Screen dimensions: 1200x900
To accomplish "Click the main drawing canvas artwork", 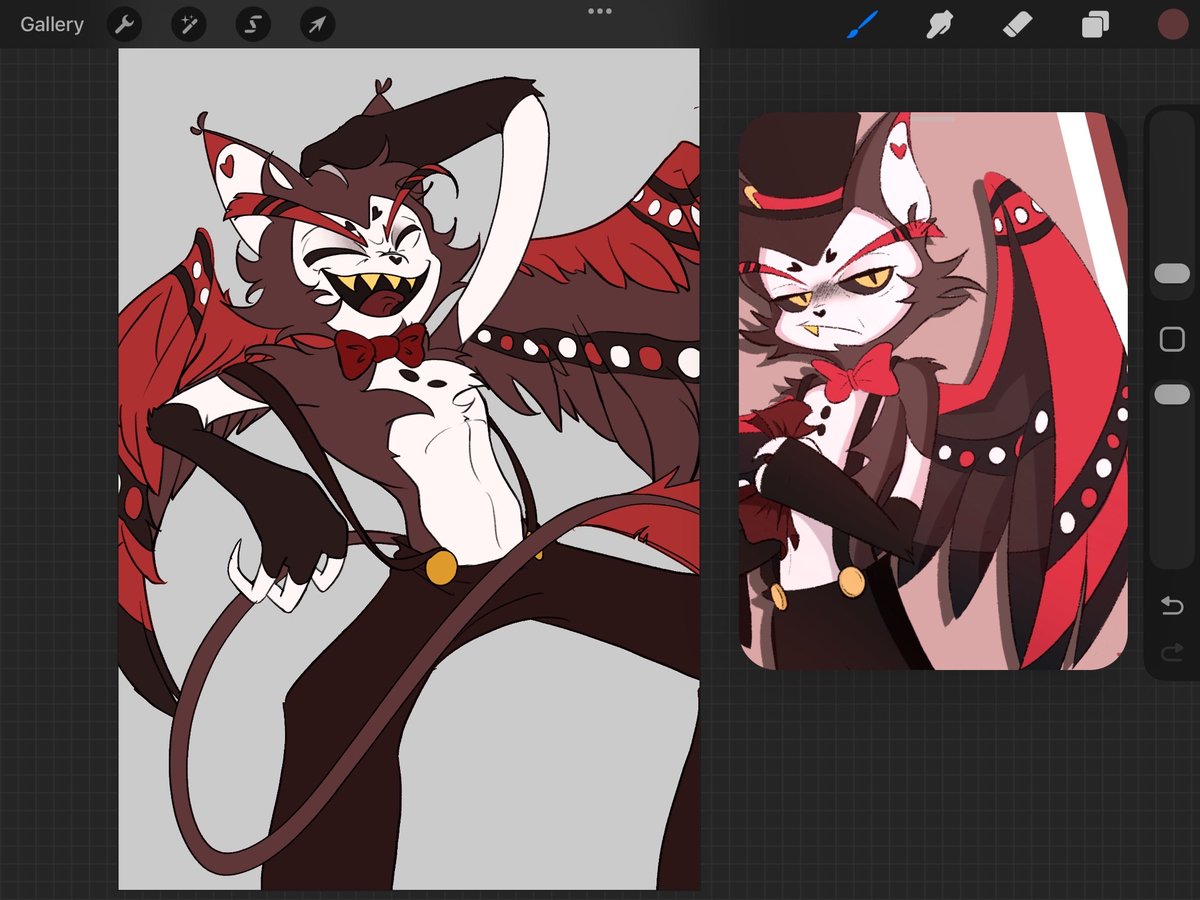I will pyautogui.click(x=409, y=469).
